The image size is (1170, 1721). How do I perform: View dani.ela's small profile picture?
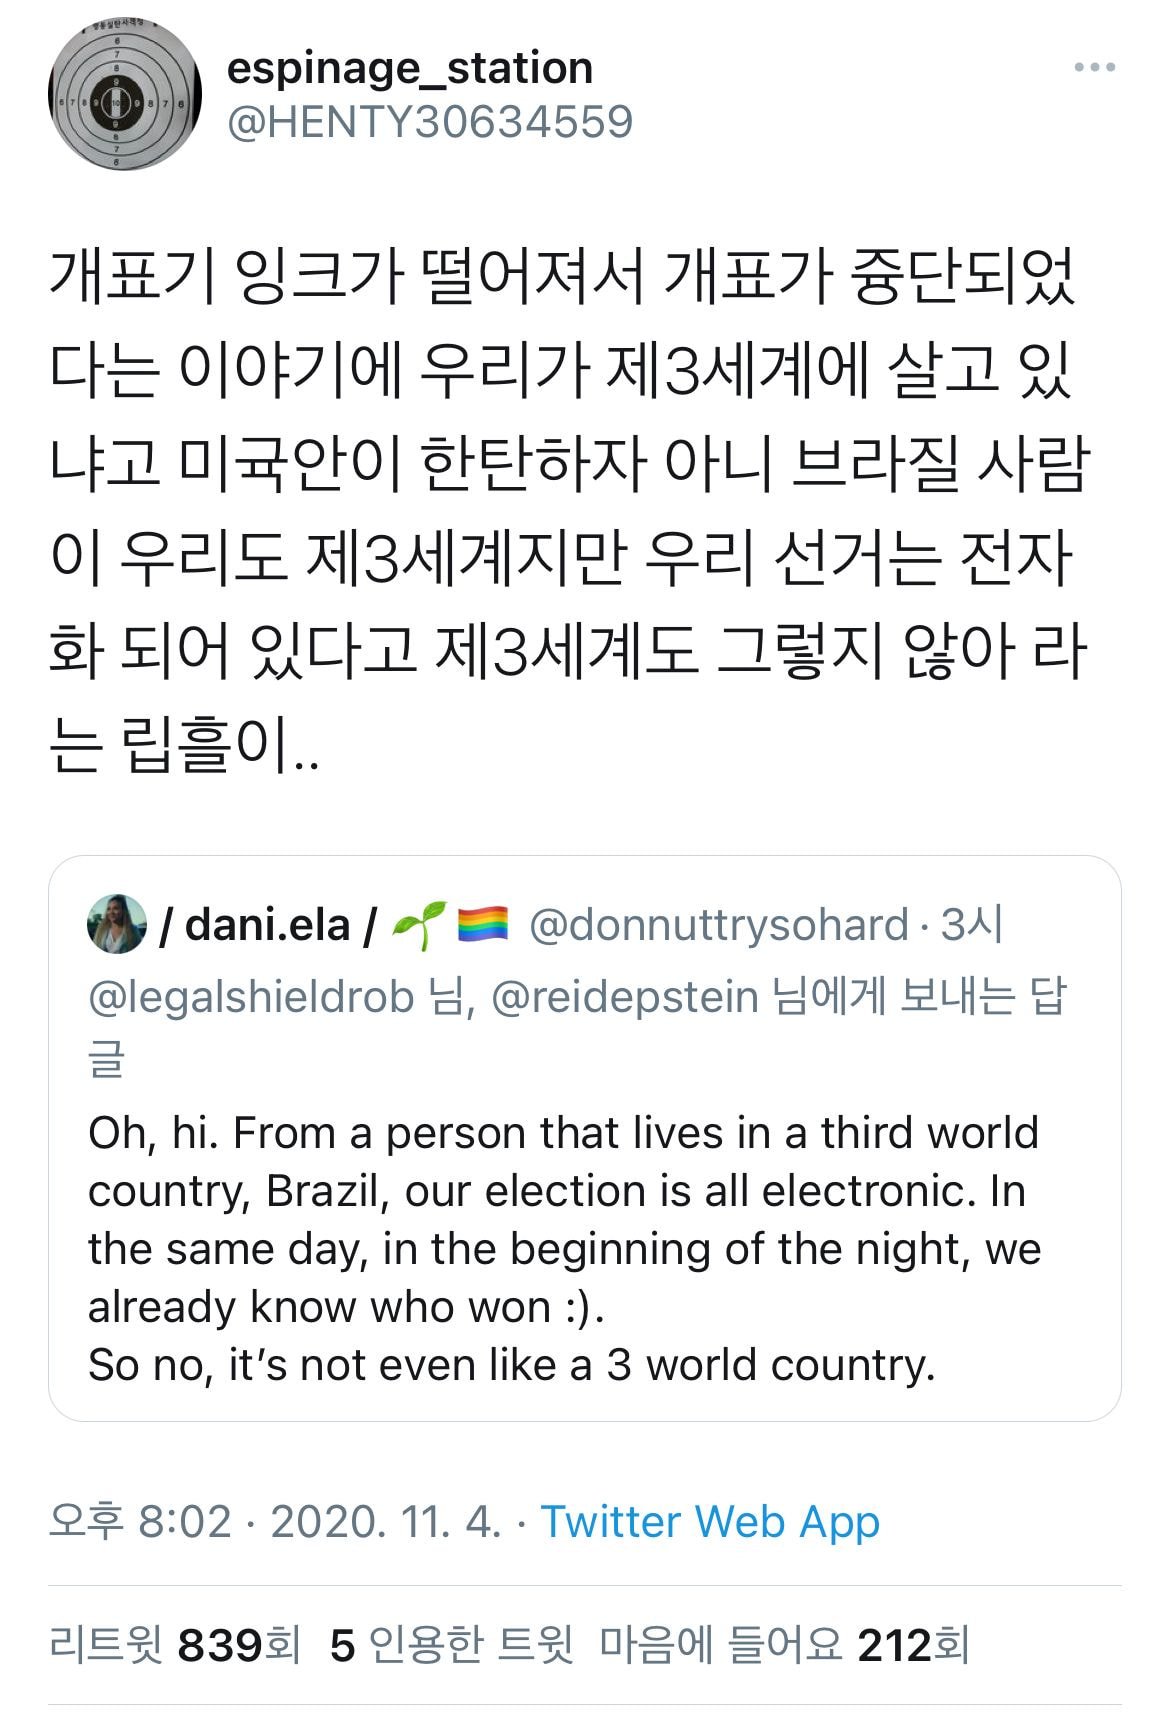click(117, 923)
